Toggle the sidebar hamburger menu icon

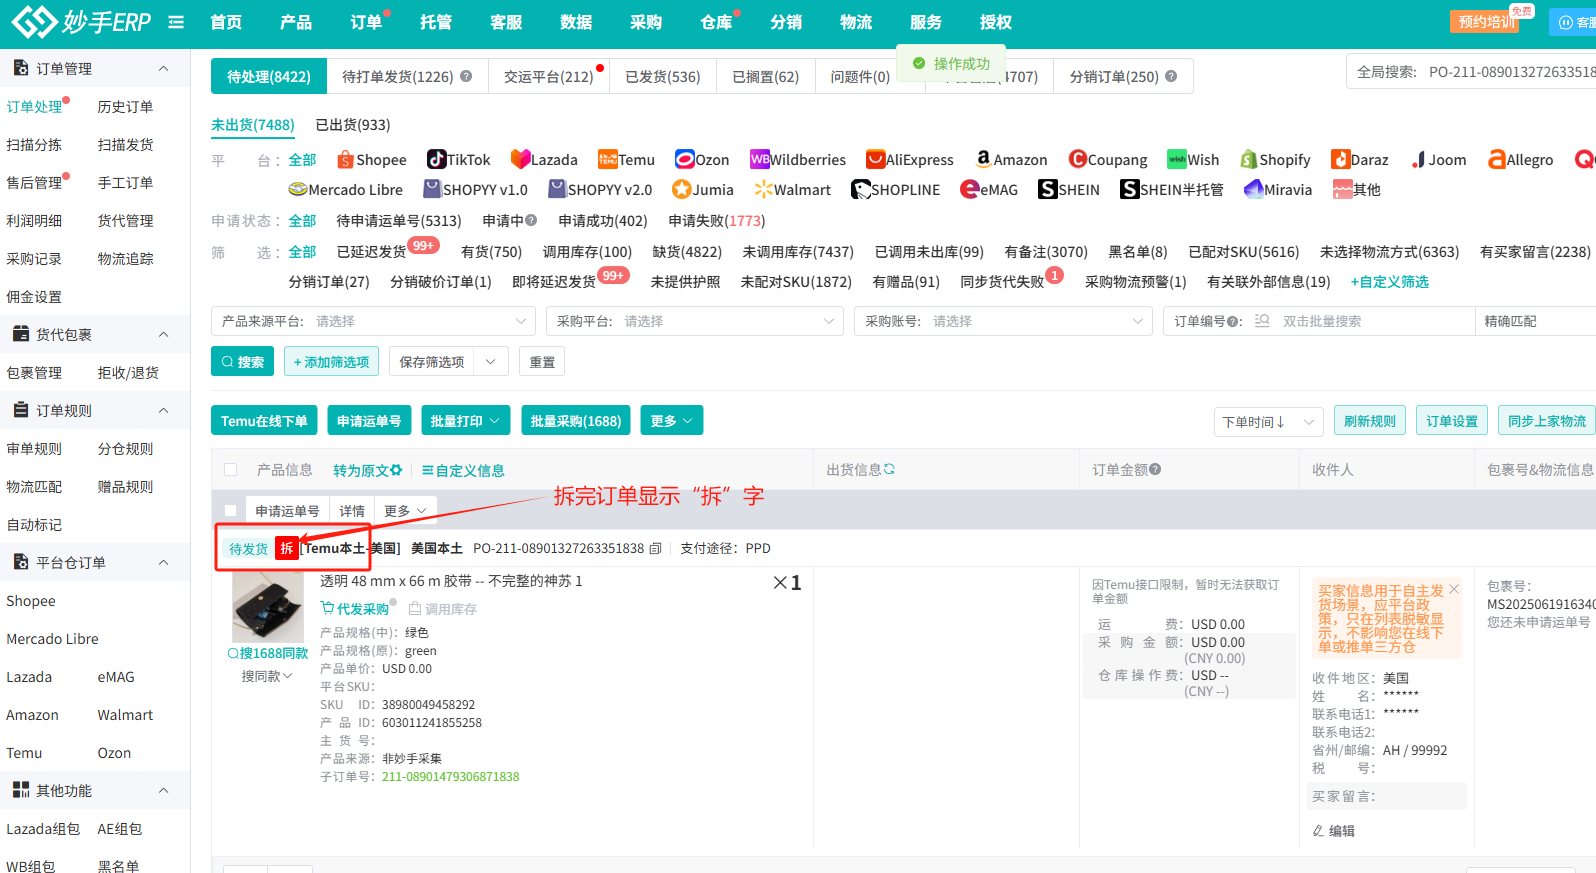click(x=176, y=22)
